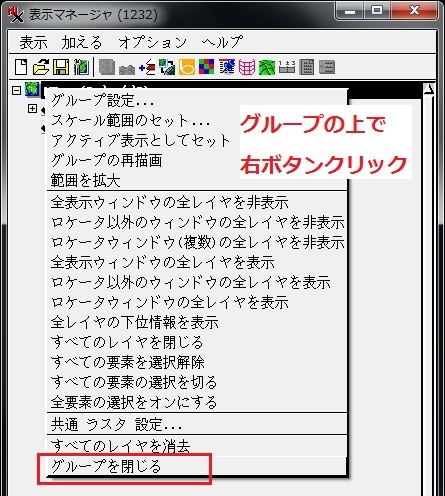Expand the first layer under the group

click(32, 108)
